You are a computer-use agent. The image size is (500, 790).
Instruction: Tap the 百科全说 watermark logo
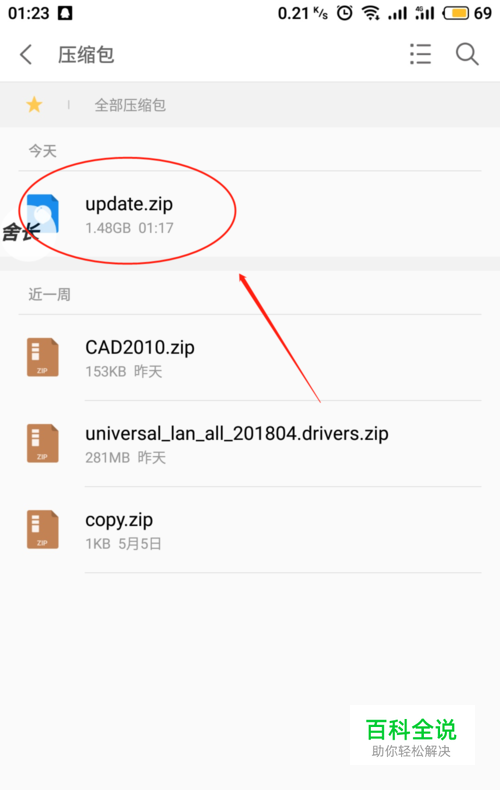coord(412,735)
